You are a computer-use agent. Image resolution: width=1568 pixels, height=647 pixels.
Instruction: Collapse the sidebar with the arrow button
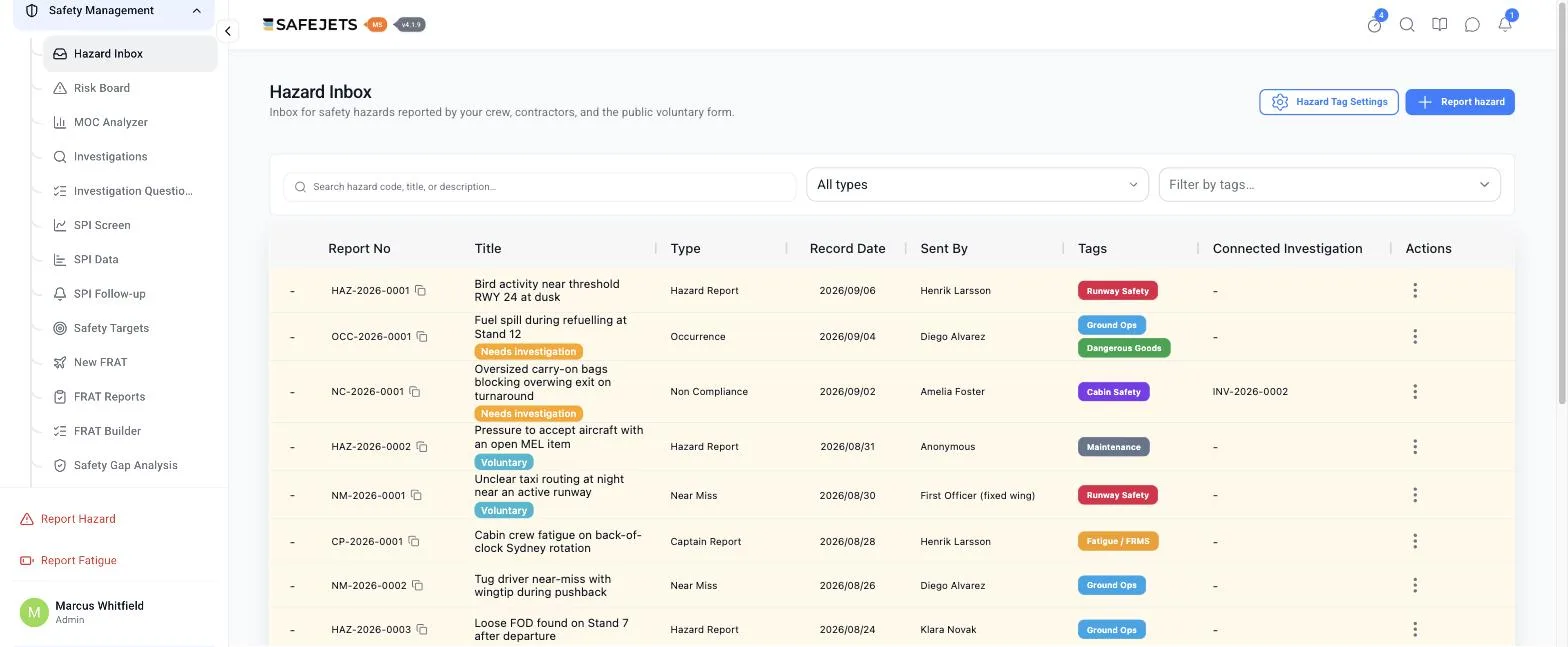click(x=228, y=31)
